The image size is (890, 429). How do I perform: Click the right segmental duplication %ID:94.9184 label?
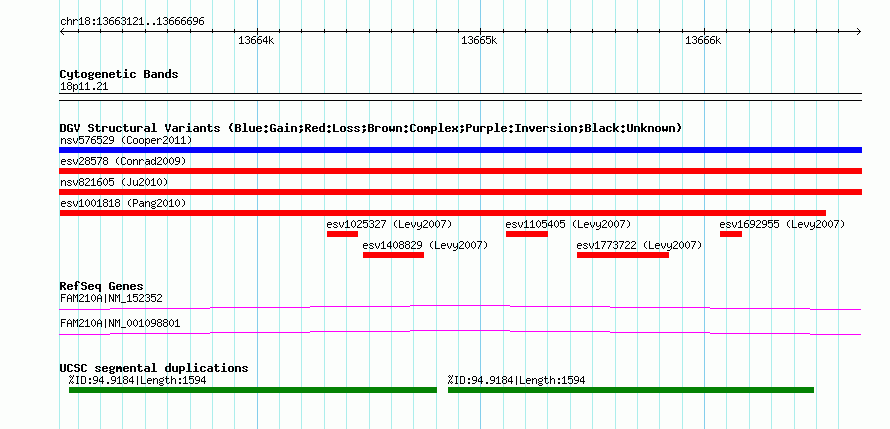pyautogui.click(x=516, y=380)
